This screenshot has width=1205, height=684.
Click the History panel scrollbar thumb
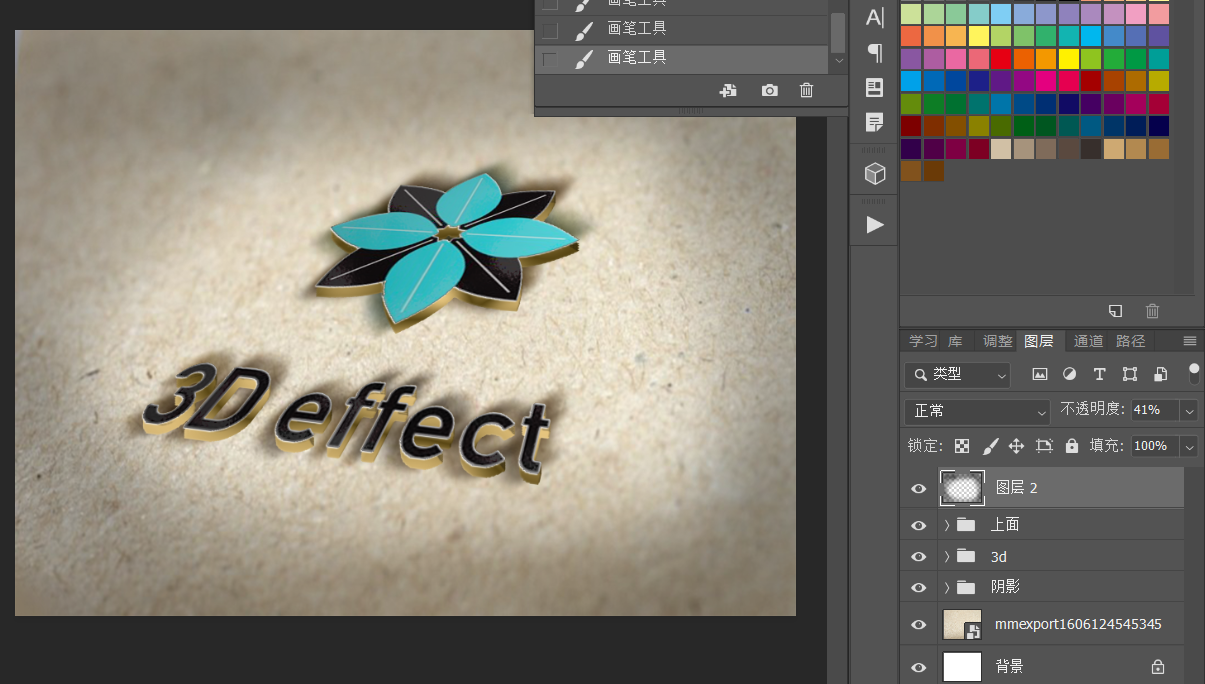point(838,32)
